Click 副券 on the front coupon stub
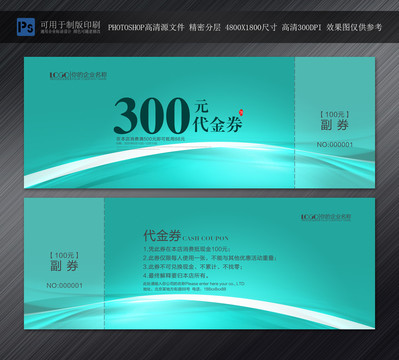Viewport: 399px width, 360px height. [334, 125]
